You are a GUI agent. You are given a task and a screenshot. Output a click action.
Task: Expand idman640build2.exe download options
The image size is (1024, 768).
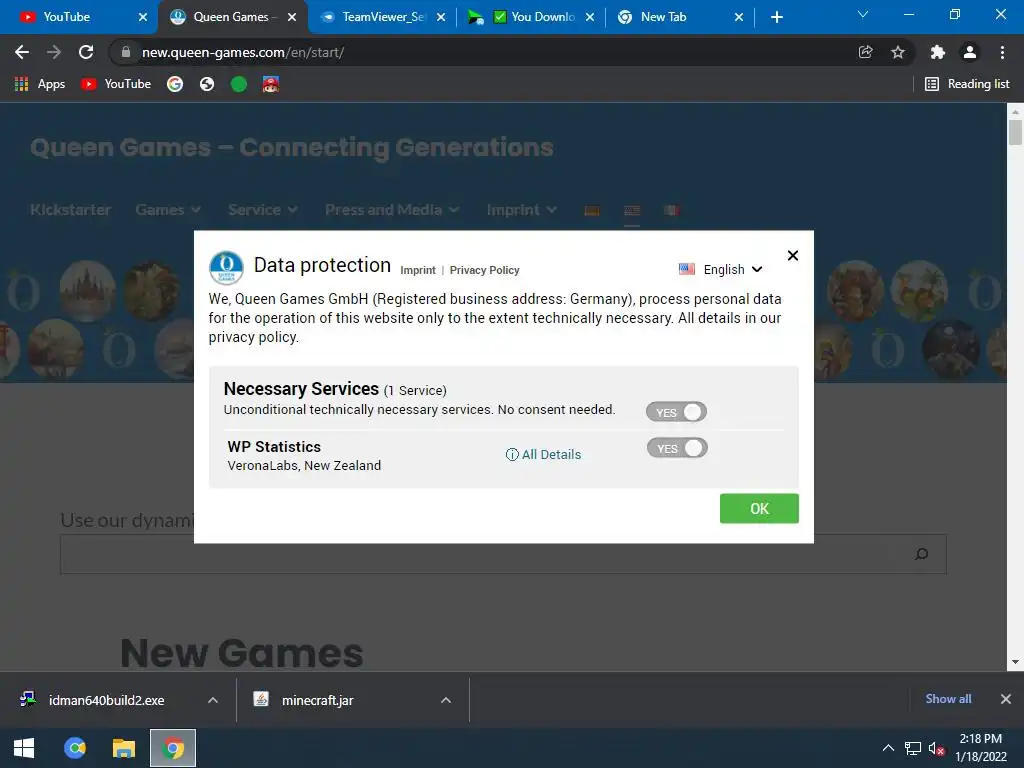point(213,700)
